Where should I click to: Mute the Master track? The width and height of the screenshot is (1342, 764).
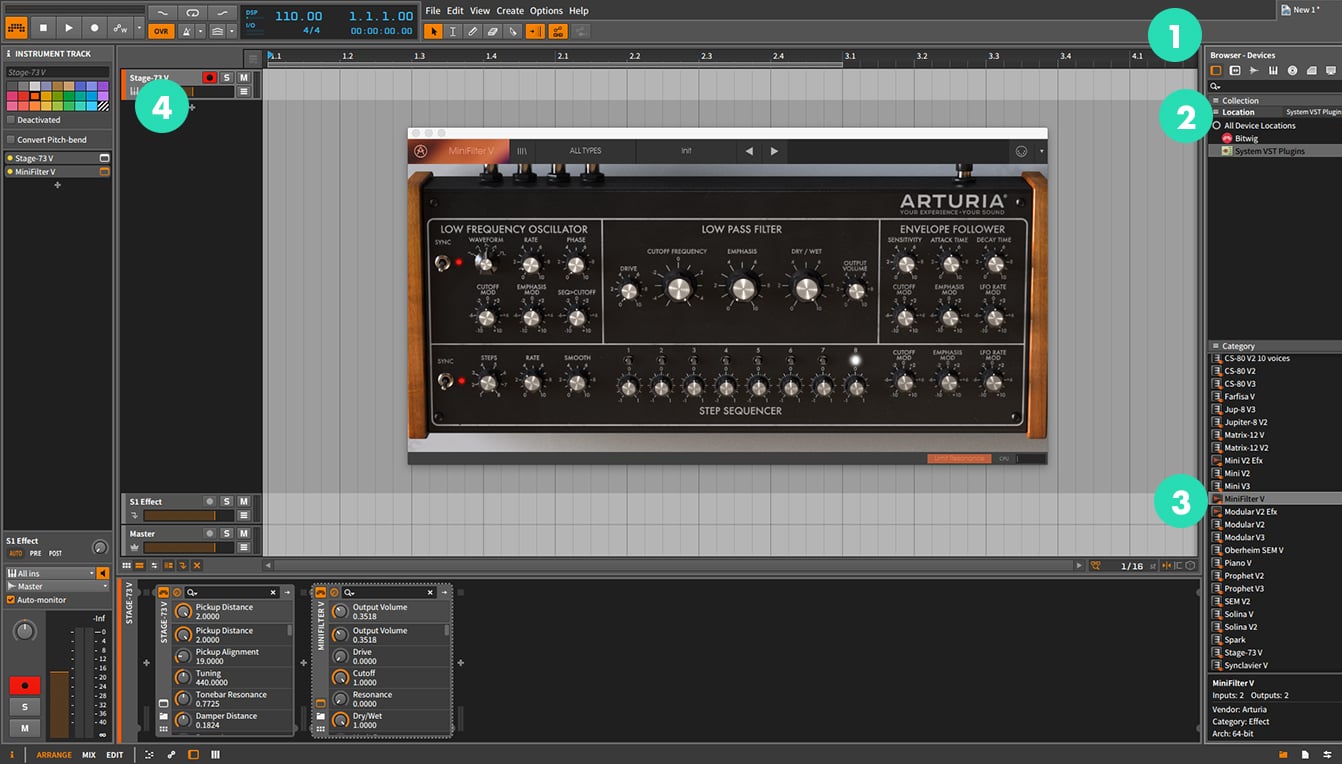point(244,533)
